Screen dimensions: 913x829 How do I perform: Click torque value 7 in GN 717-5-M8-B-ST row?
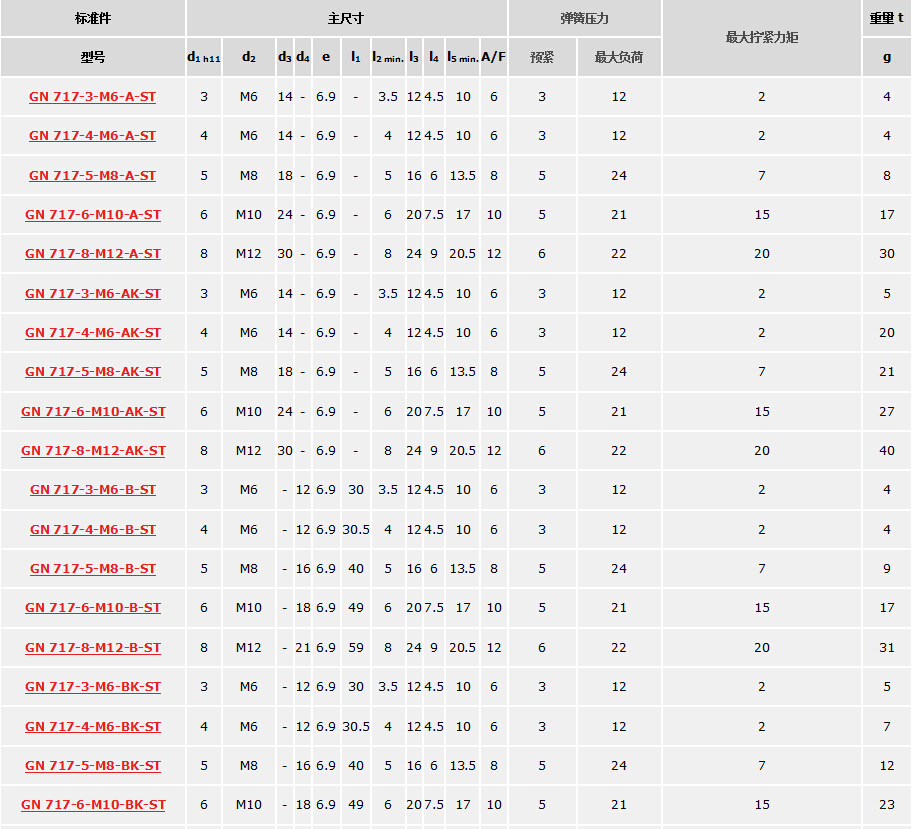(762, 569)
